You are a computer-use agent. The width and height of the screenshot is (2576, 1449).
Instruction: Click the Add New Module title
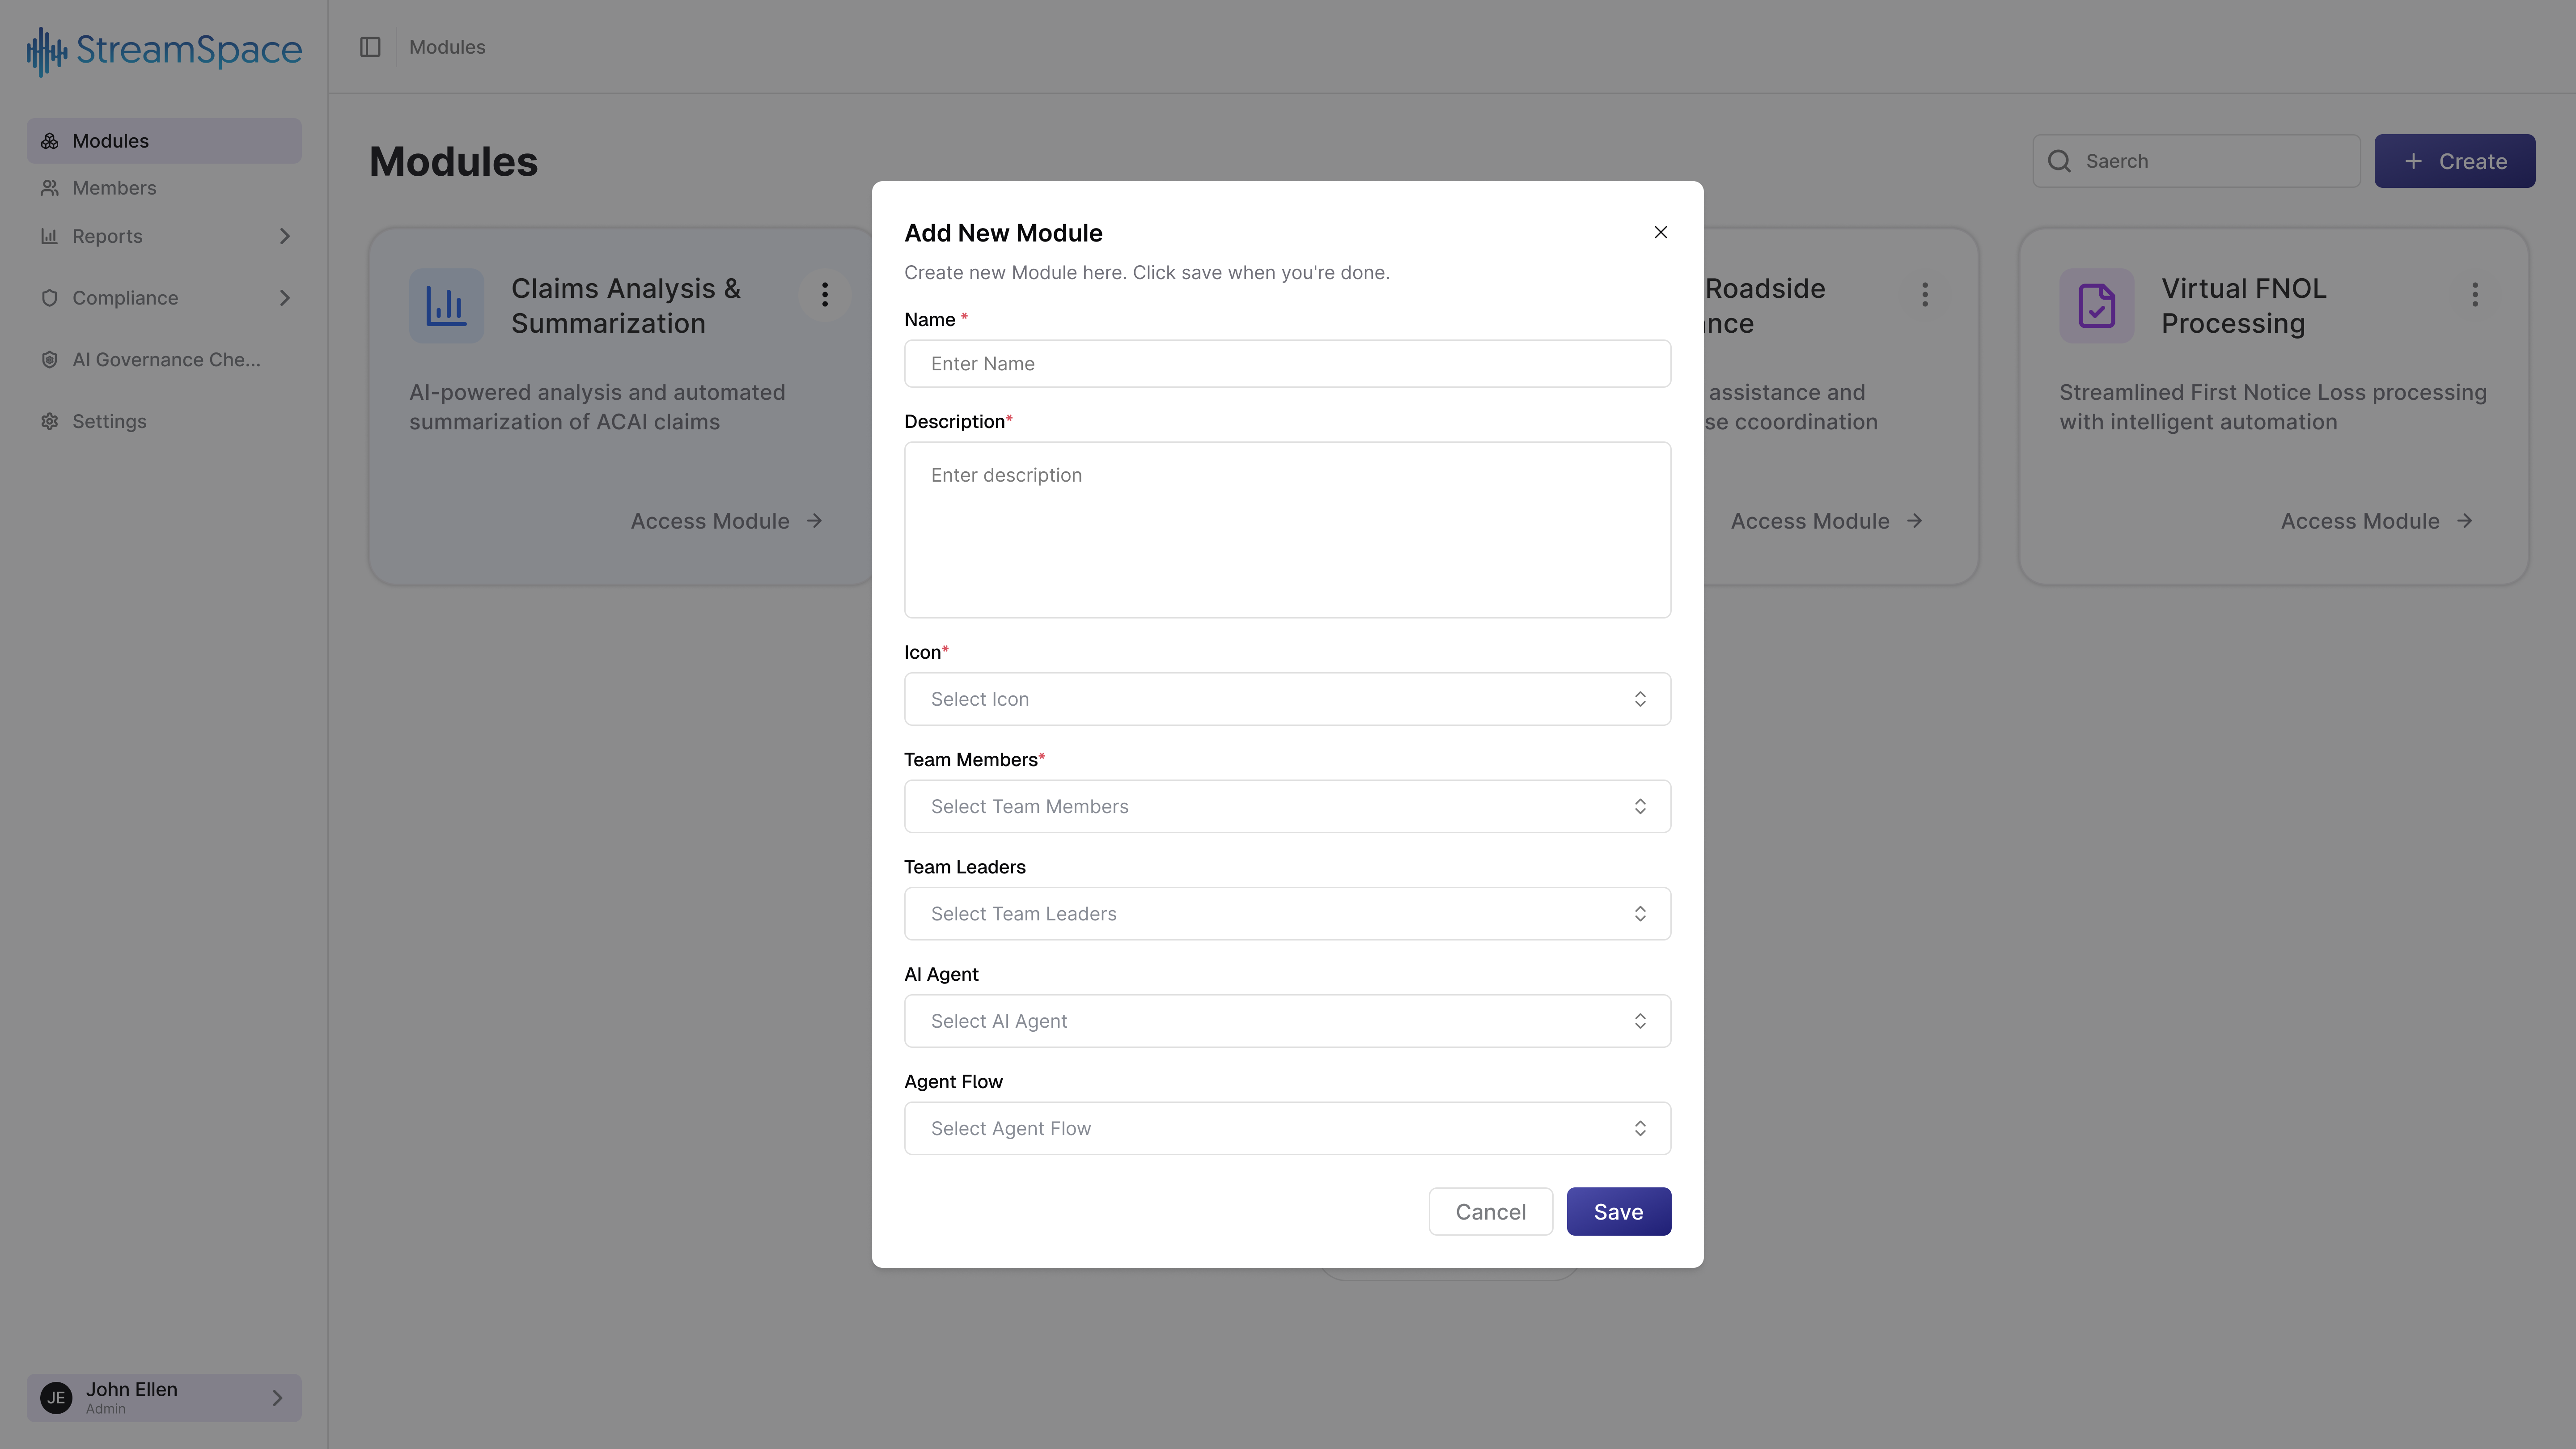(x=1003, y=233)
